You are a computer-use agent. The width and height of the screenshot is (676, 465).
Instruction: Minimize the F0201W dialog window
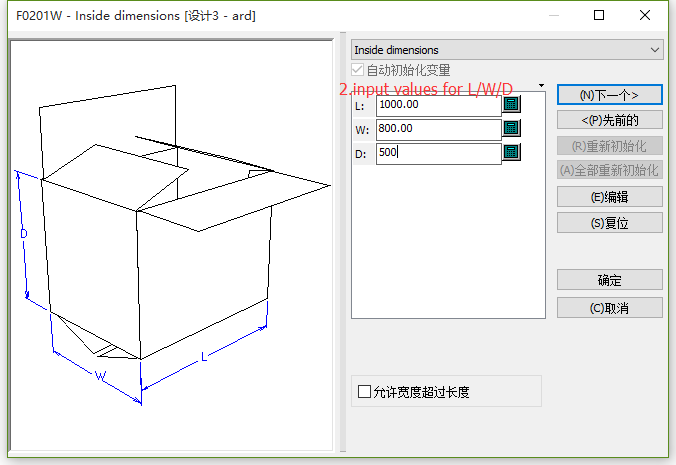553,15
